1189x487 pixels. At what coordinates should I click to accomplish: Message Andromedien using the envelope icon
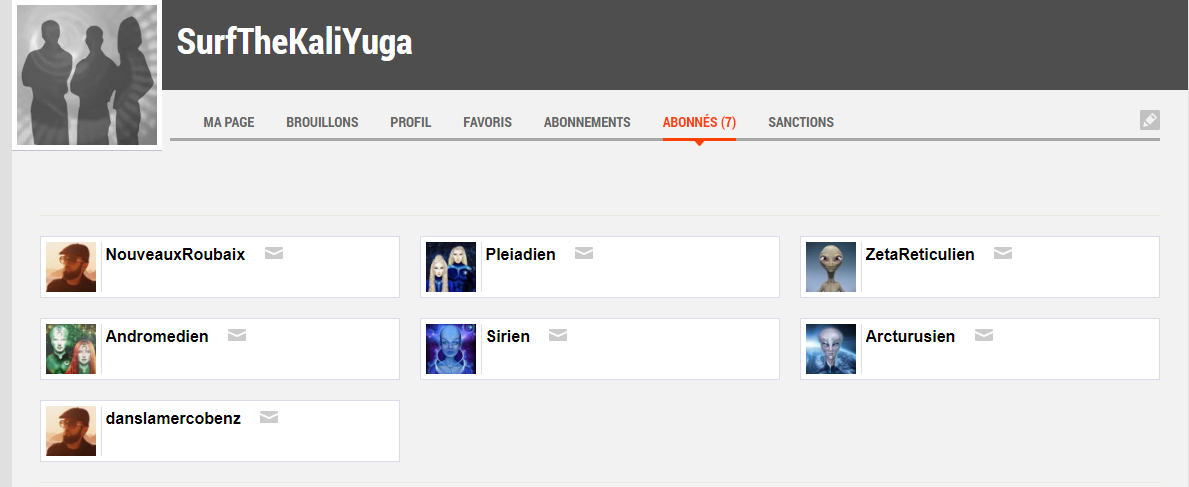[237, 336]
